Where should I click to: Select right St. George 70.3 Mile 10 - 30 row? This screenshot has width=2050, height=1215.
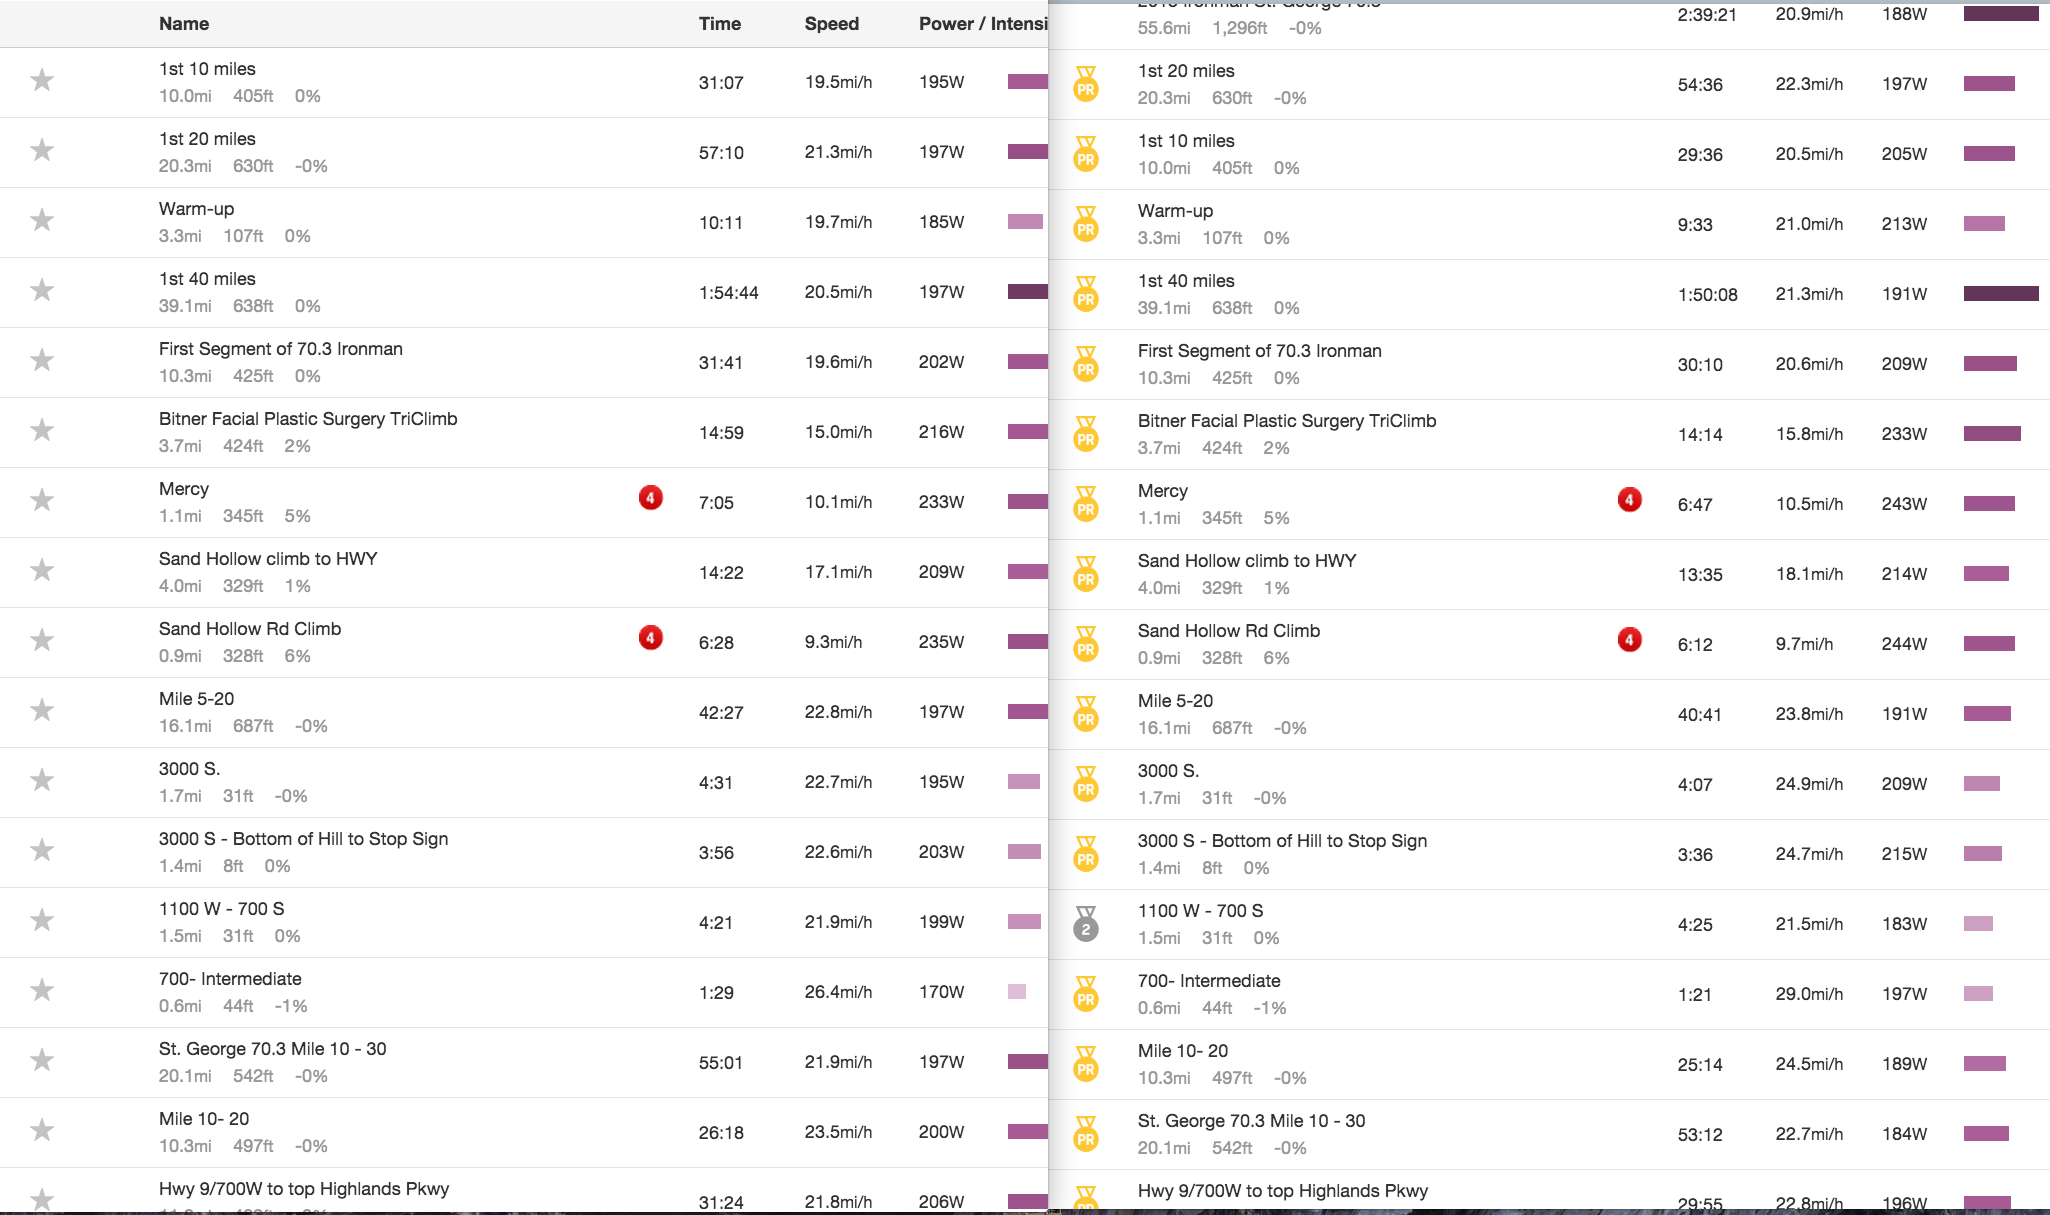click(x=1251, y=1121)
